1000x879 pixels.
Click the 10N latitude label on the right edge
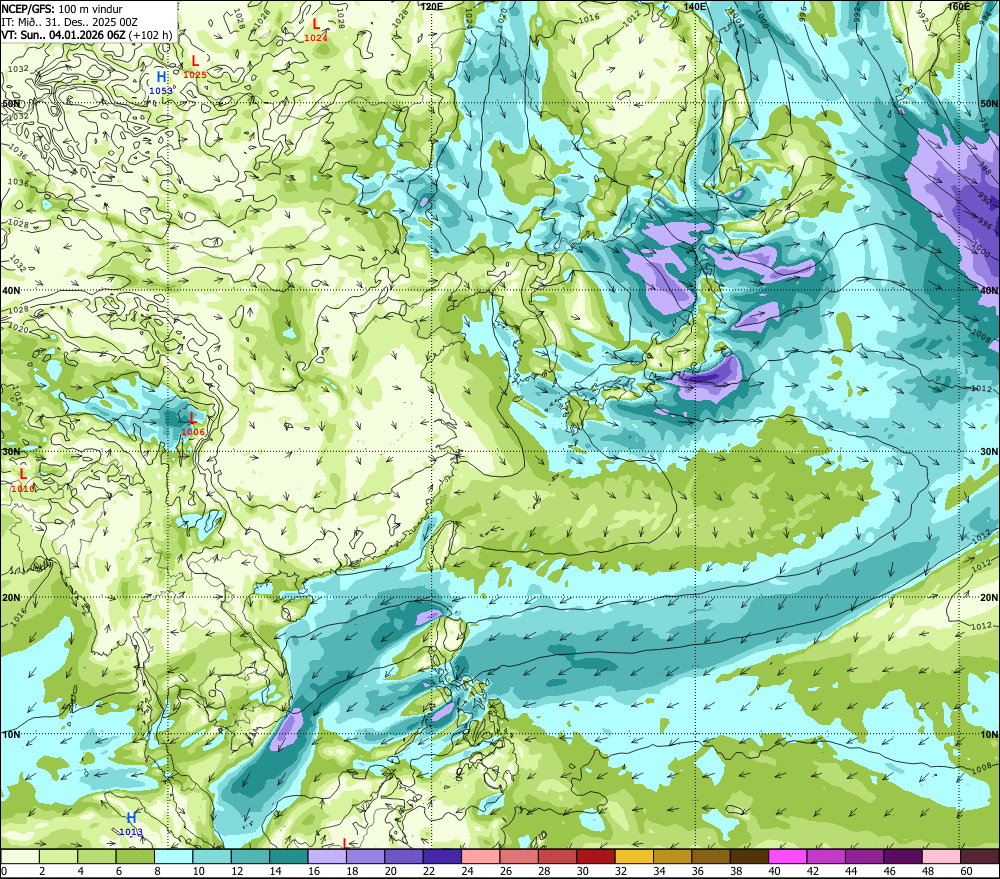989,735
